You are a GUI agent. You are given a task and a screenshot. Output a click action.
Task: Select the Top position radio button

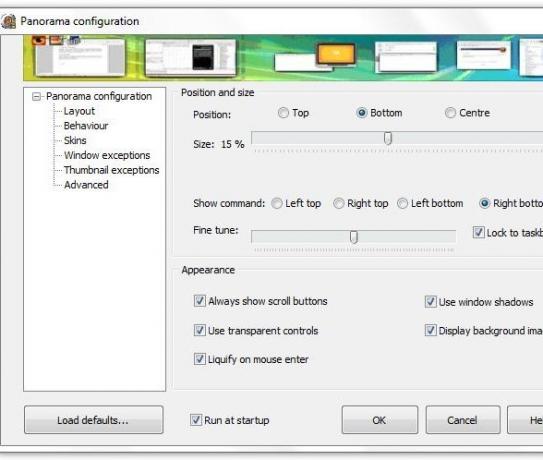tap(283, 113)
